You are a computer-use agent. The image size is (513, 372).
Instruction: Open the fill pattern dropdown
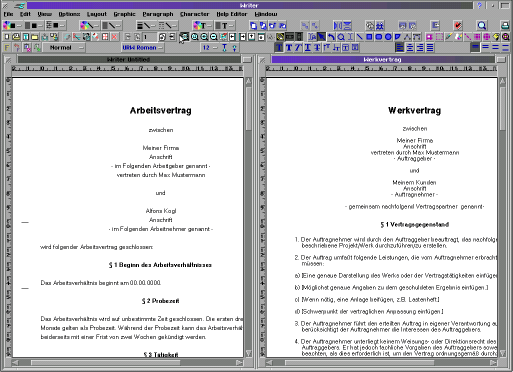click(x=56, y=25)
